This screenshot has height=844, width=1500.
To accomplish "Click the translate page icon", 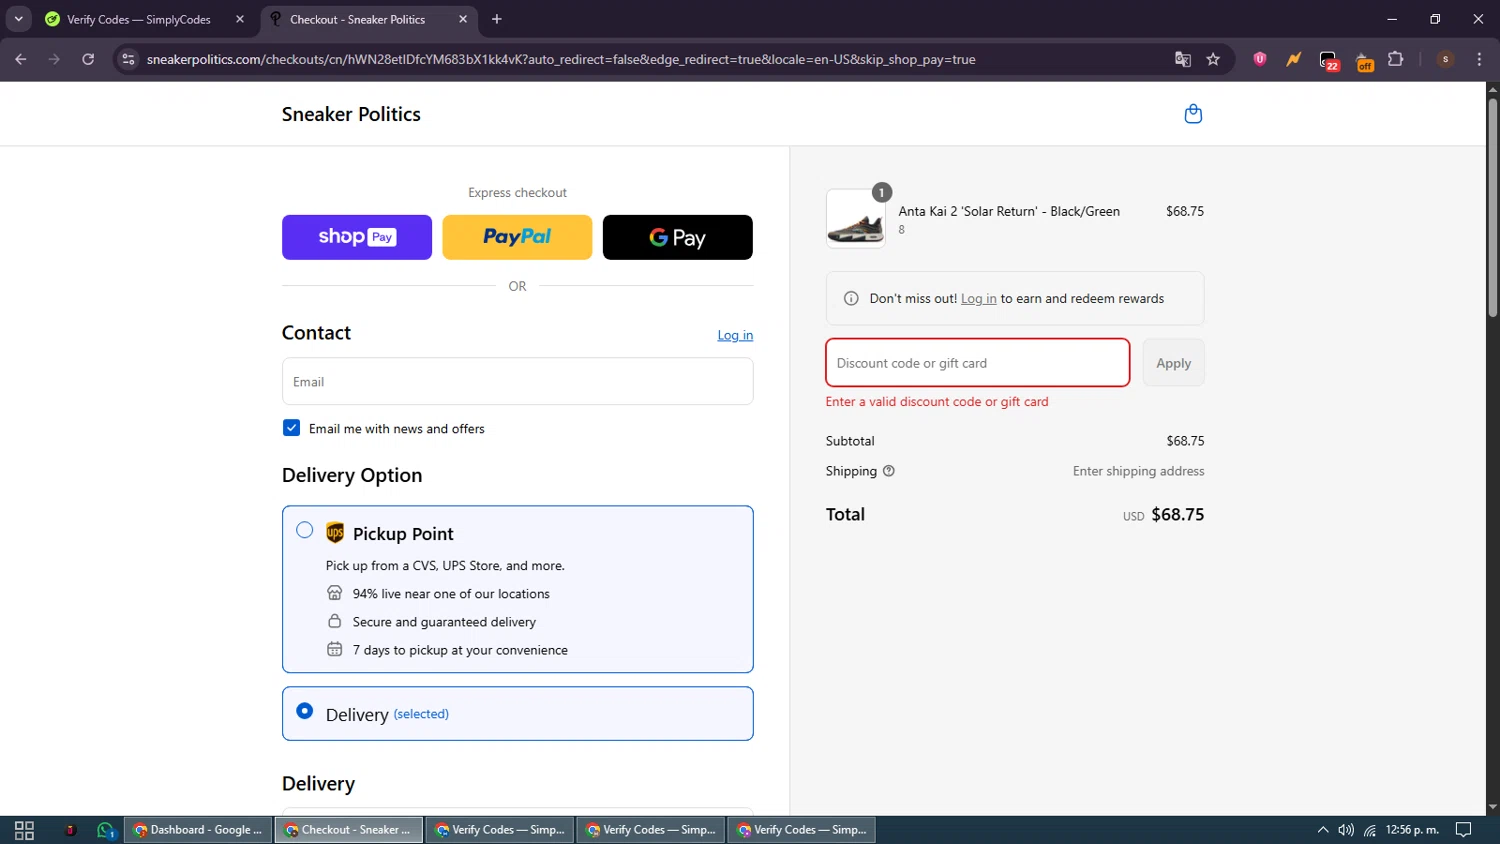I will click(x=1183, y=59).
